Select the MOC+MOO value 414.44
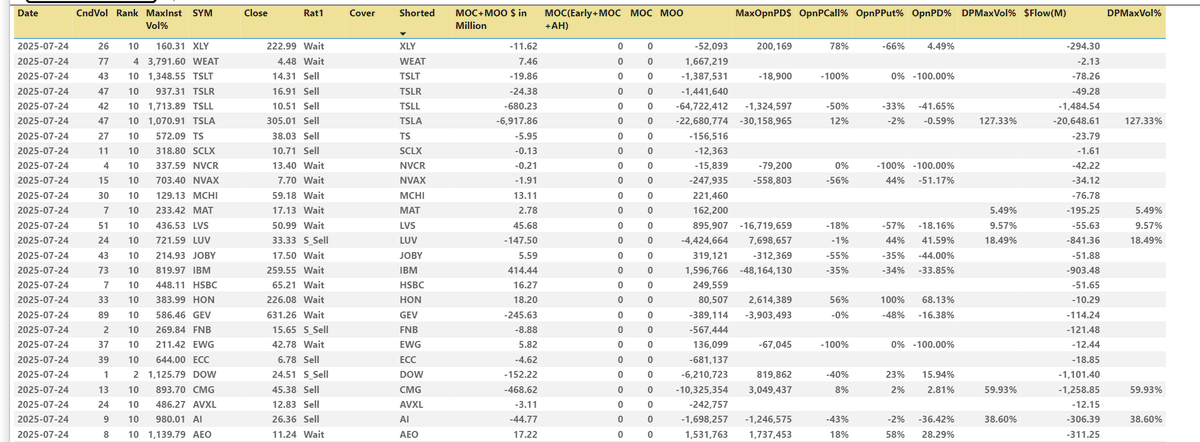The width and height of the screenshot is (1200, 442). [x=521, y=270]
